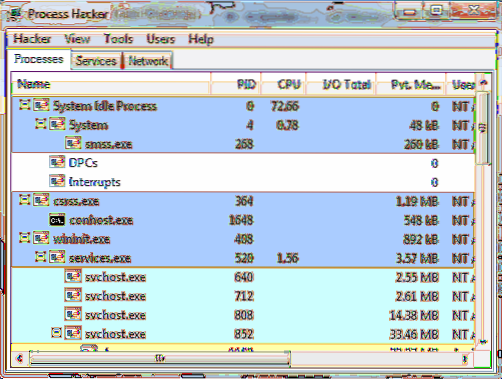Click icon of svchost.exe PID 808
The height and width of the screenshot is (379, 502).
tap(73, 315)
